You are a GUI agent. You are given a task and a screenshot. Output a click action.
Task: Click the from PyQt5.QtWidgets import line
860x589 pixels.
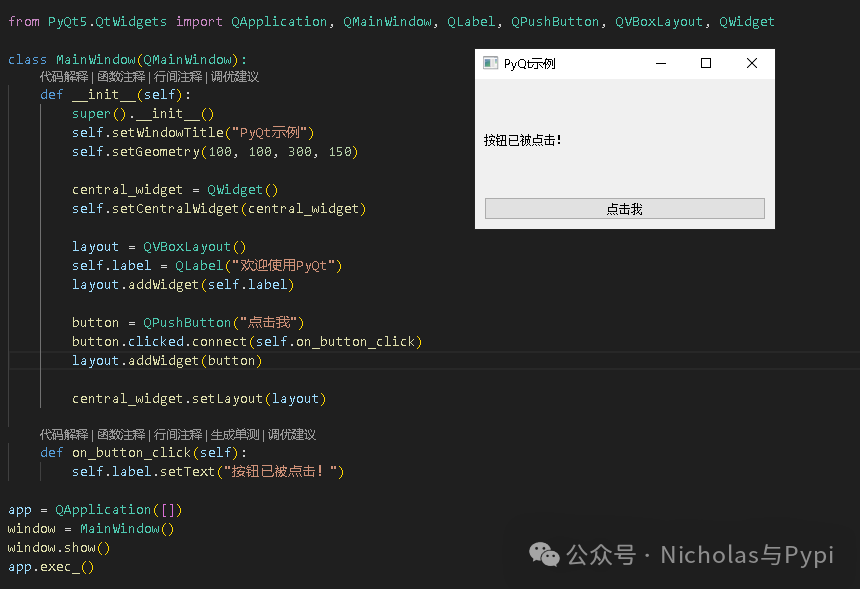[391, 22]
